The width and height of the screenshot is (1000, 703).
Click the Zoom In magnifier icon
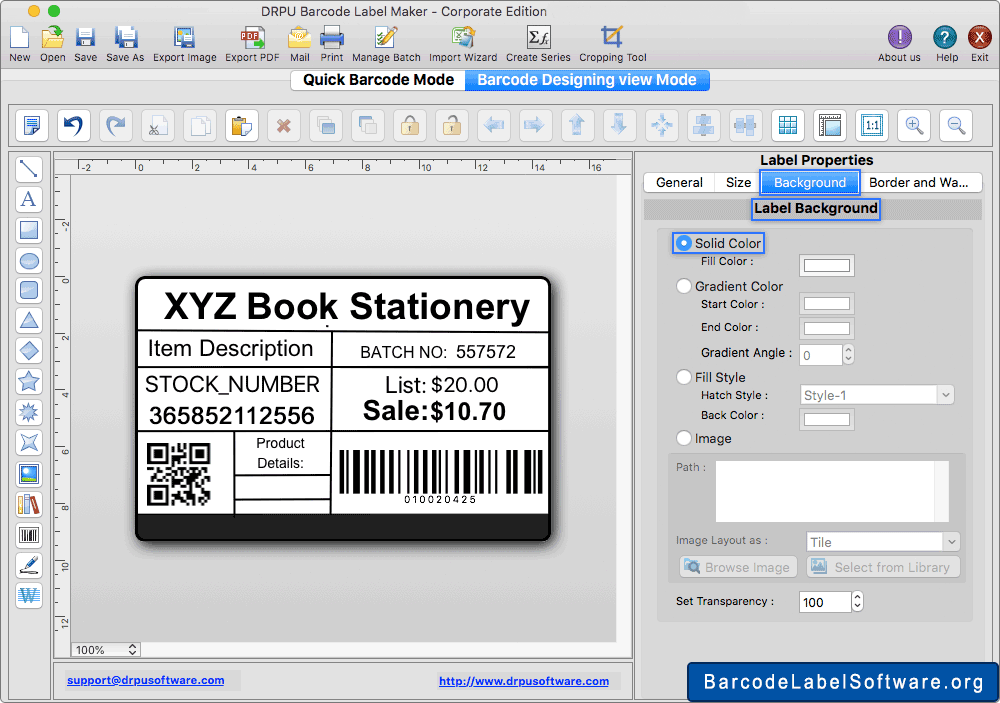[914, 125]
